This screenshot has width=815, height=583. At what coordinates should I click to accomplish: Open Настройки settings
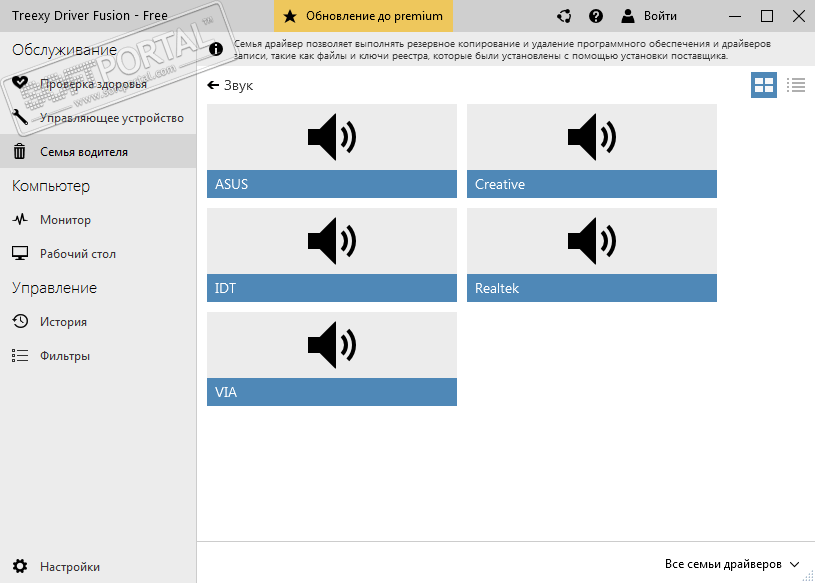98,566
